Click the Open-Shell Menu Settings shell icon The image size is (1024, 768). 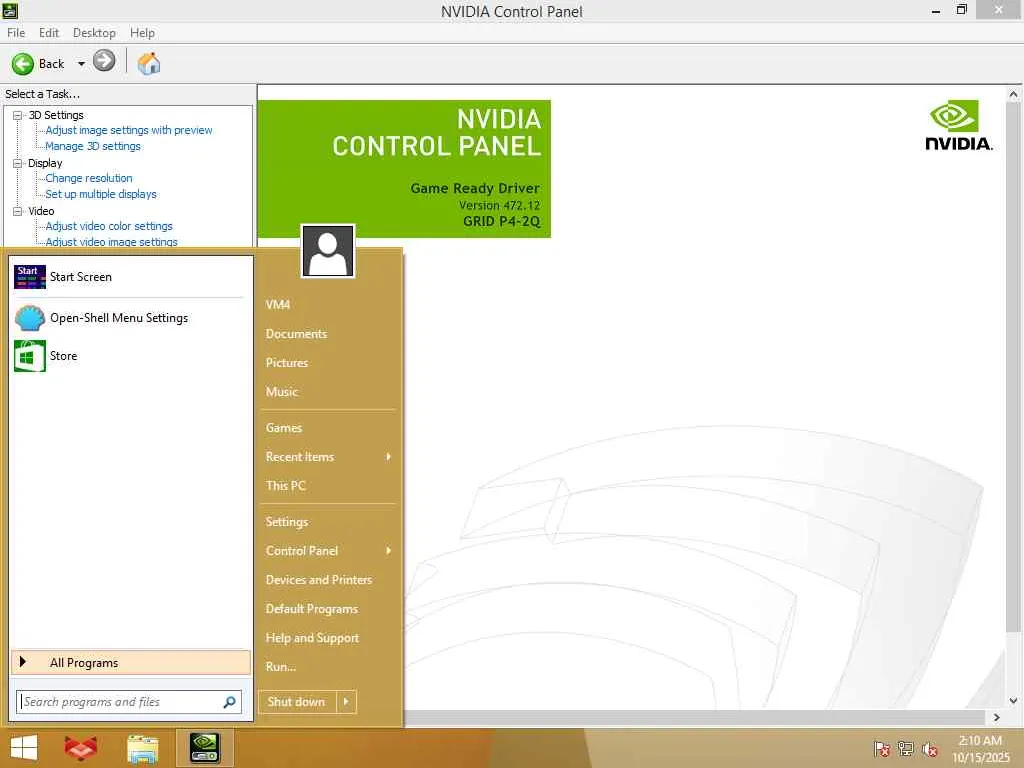point(29,318)
